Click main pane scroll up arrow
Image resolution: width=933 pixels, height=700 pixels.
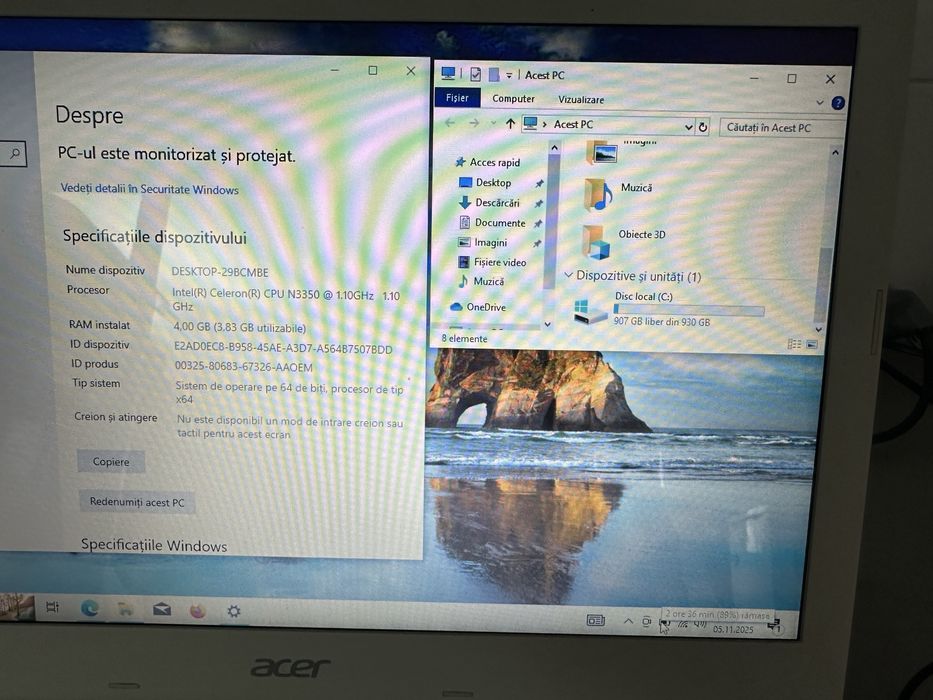835,152
